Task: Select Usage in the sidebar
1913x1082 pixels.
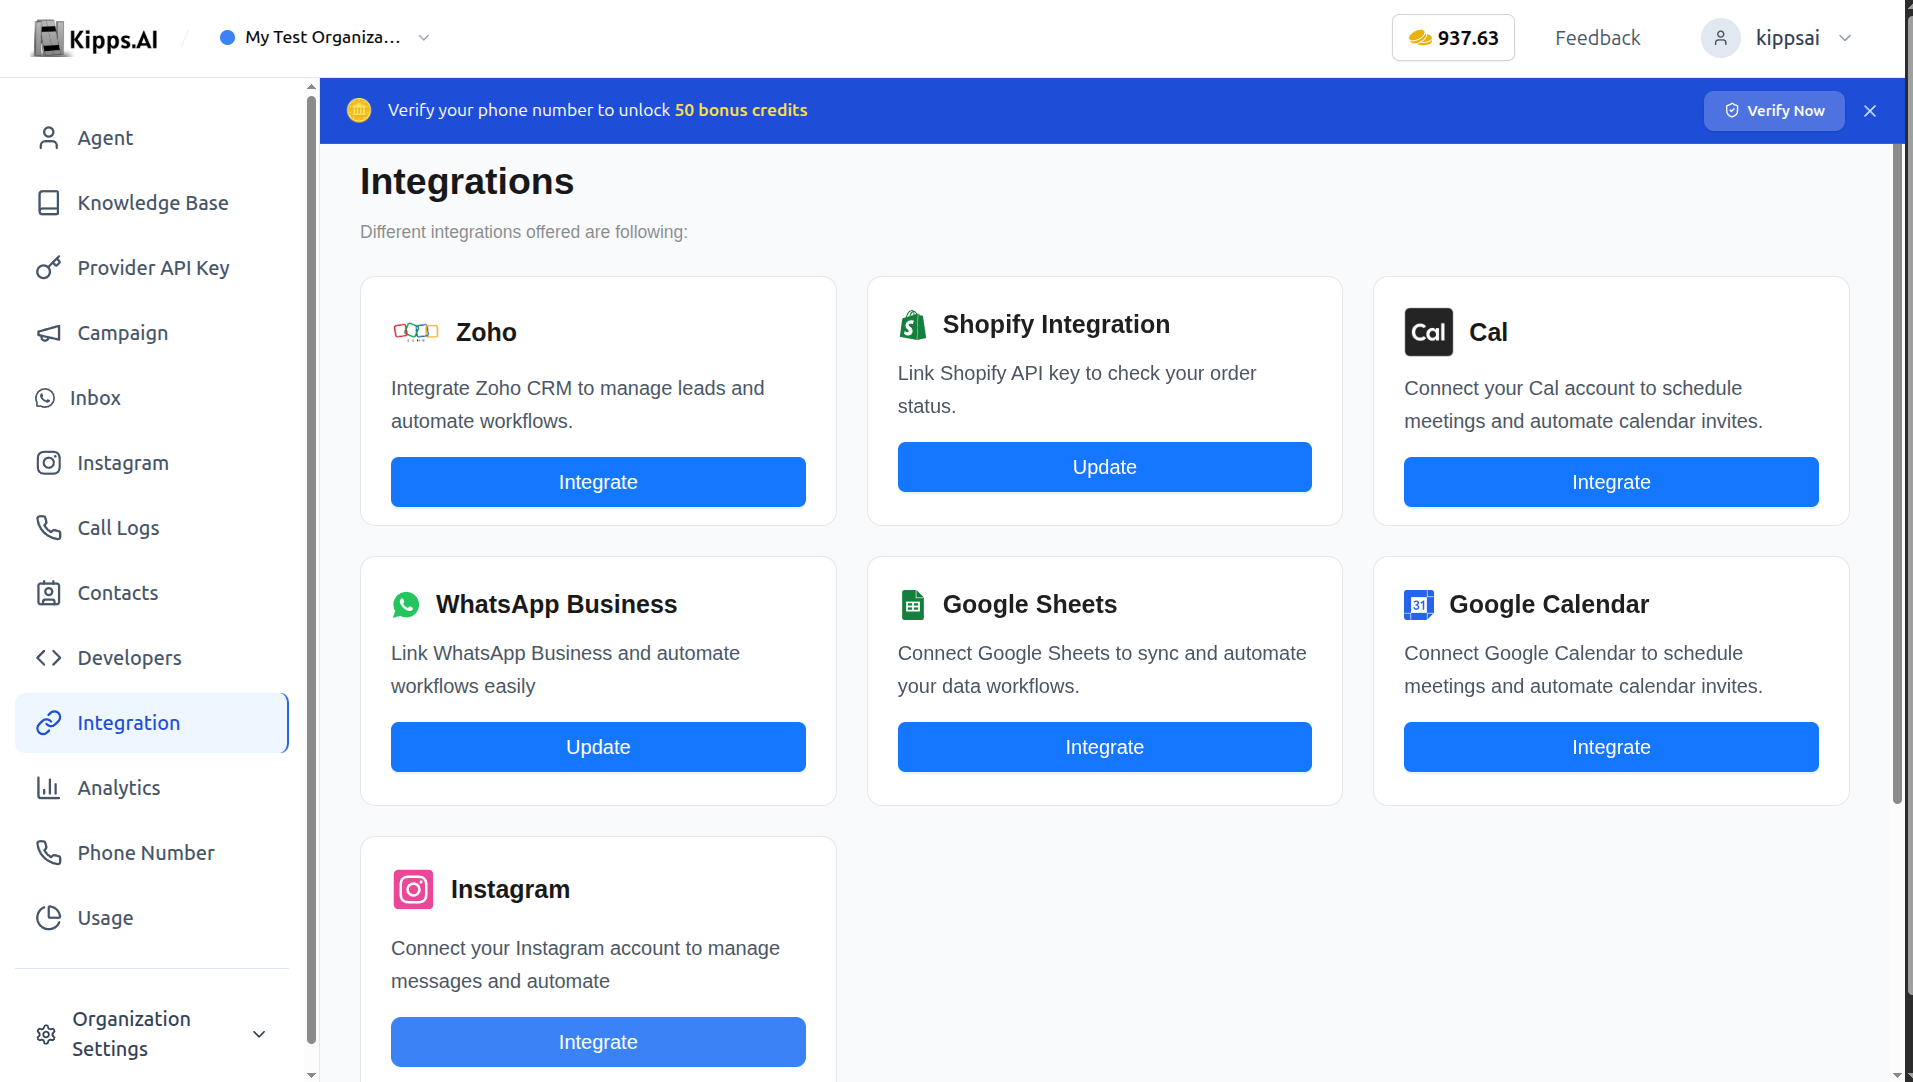Action: pos(152,918)
